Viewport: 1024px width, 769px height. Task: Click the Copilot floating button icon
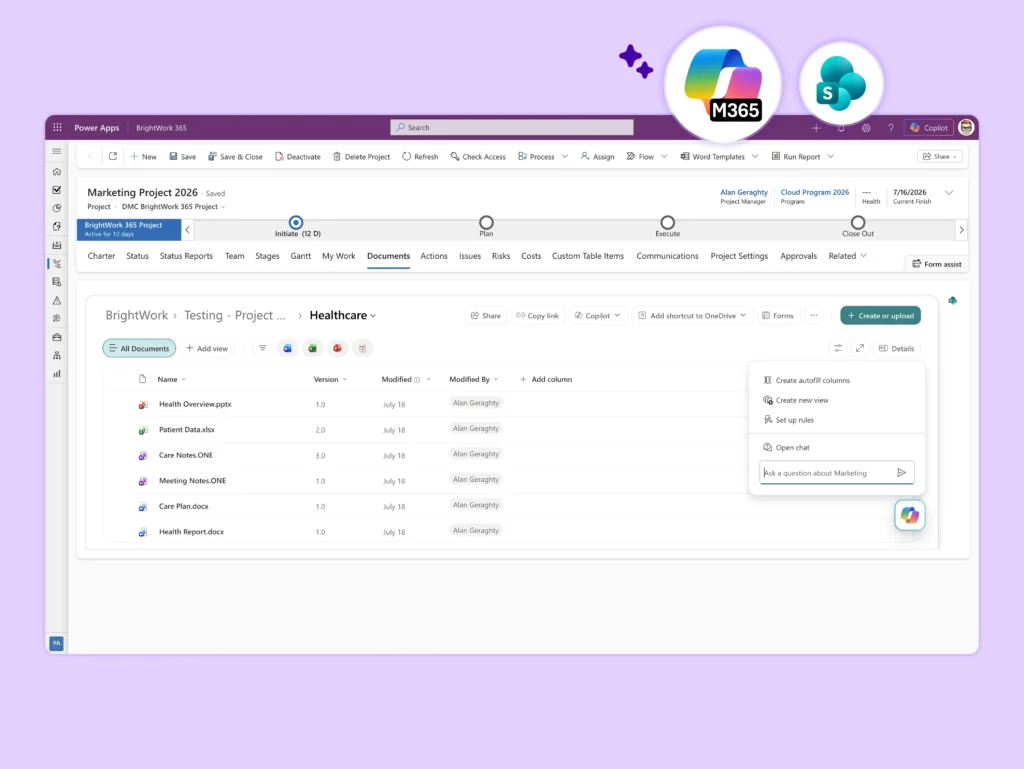point(910,515)
